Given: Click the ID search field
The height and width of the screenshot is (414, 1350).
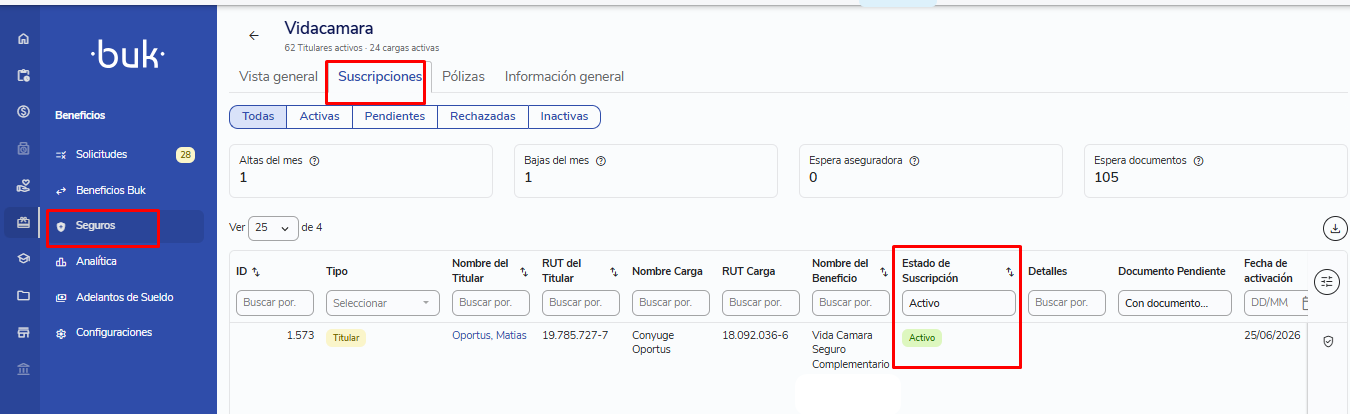Looking at the screenshot, I should point(274,303).
